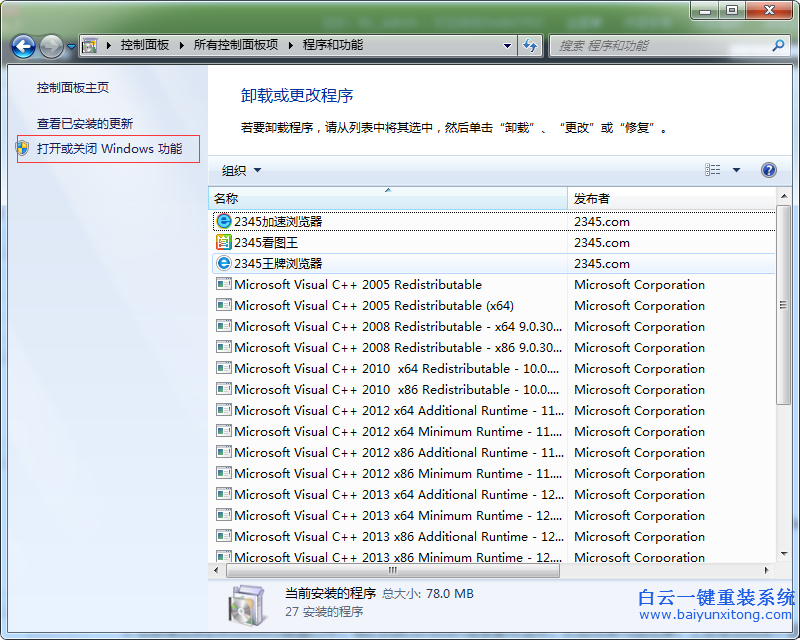Image resolution: width=800 pixels, height=640 pixels.
Task: Click the Microsoft Visual C++ 2005 Redistributable icon
Action: click(x=223, y=284)
